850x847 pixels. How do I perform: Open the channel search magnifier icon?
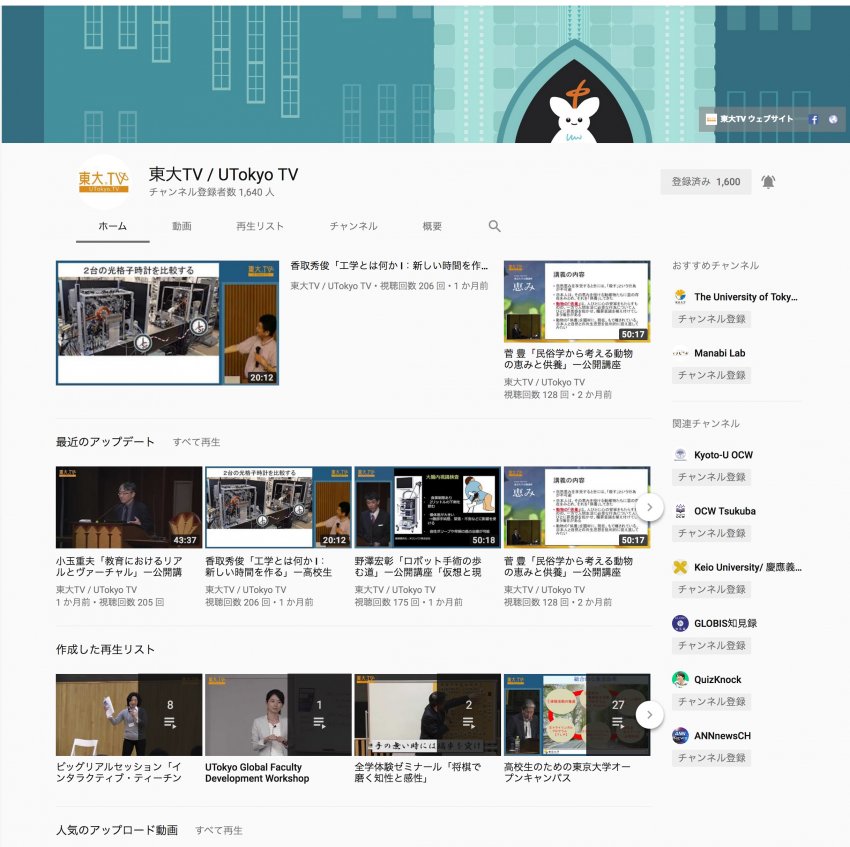pyautogui.click(x=494, y=226)
